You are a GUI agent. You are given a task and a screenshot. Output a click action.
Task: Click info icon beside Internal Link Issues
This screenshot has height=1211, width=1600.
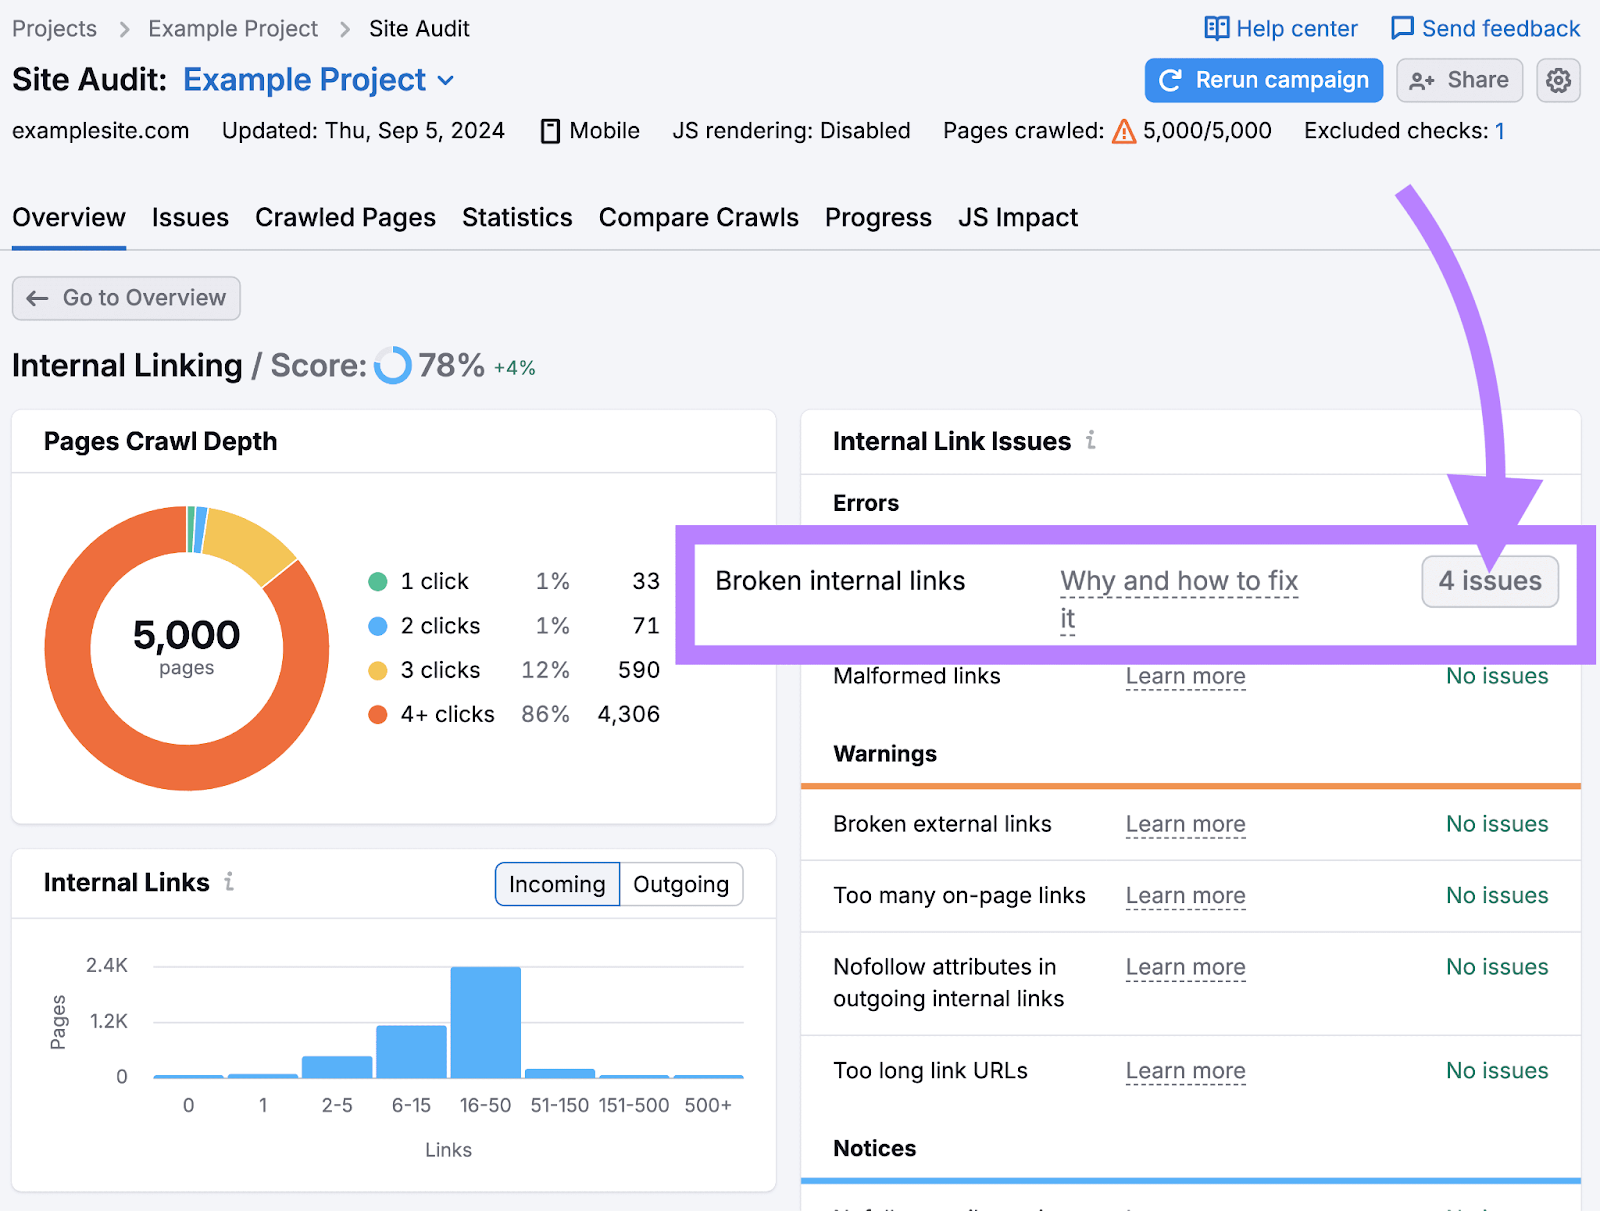[x=1091, y=440]
